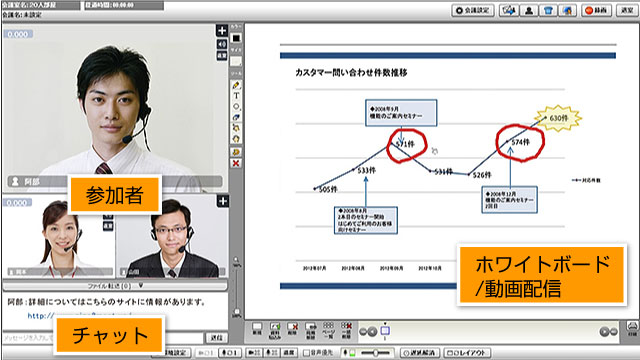Expand the ファイル転送 (0) panel
Viewport: 640px width, 360px height.
[x=115, y=286]
